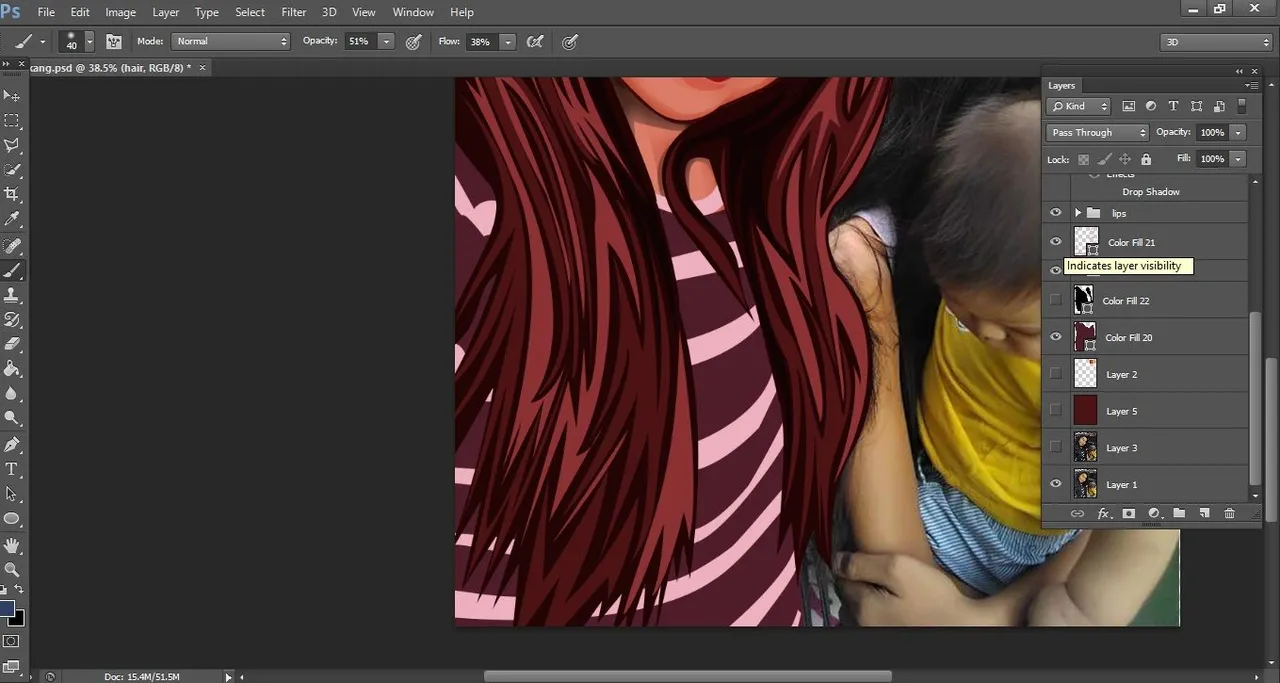Viewport: 1280px width, 683px height.
Task: Add a layer mask
Action: [1129, 513]
